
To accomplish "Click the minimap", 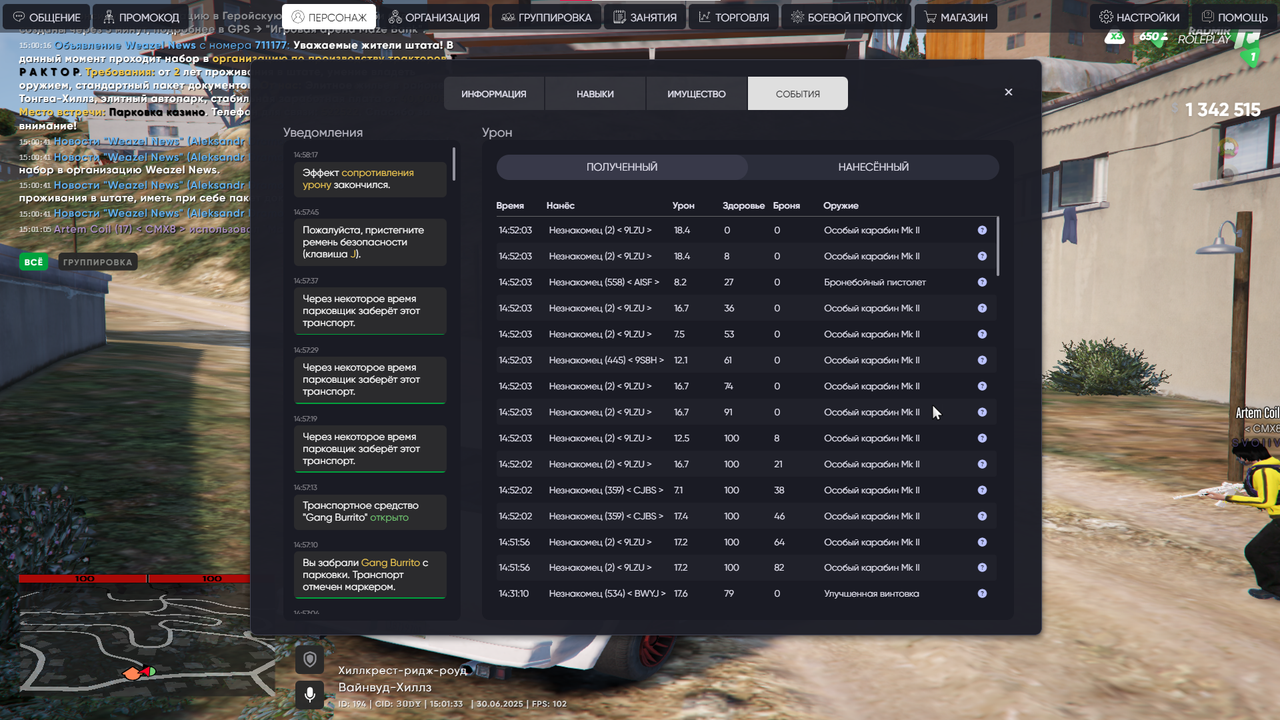I will [147, 640].
